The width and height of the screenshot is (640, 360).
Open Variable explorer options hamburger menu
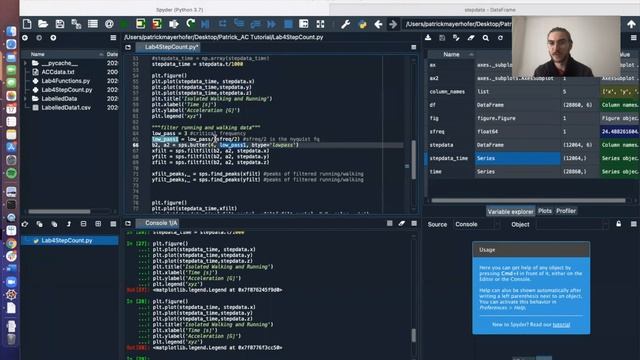[x=633, y=38]
